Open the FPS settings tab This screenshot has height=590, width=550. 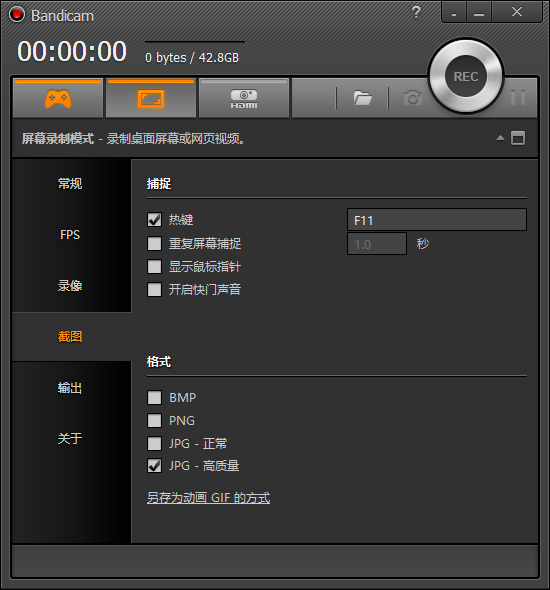point(70,234)
